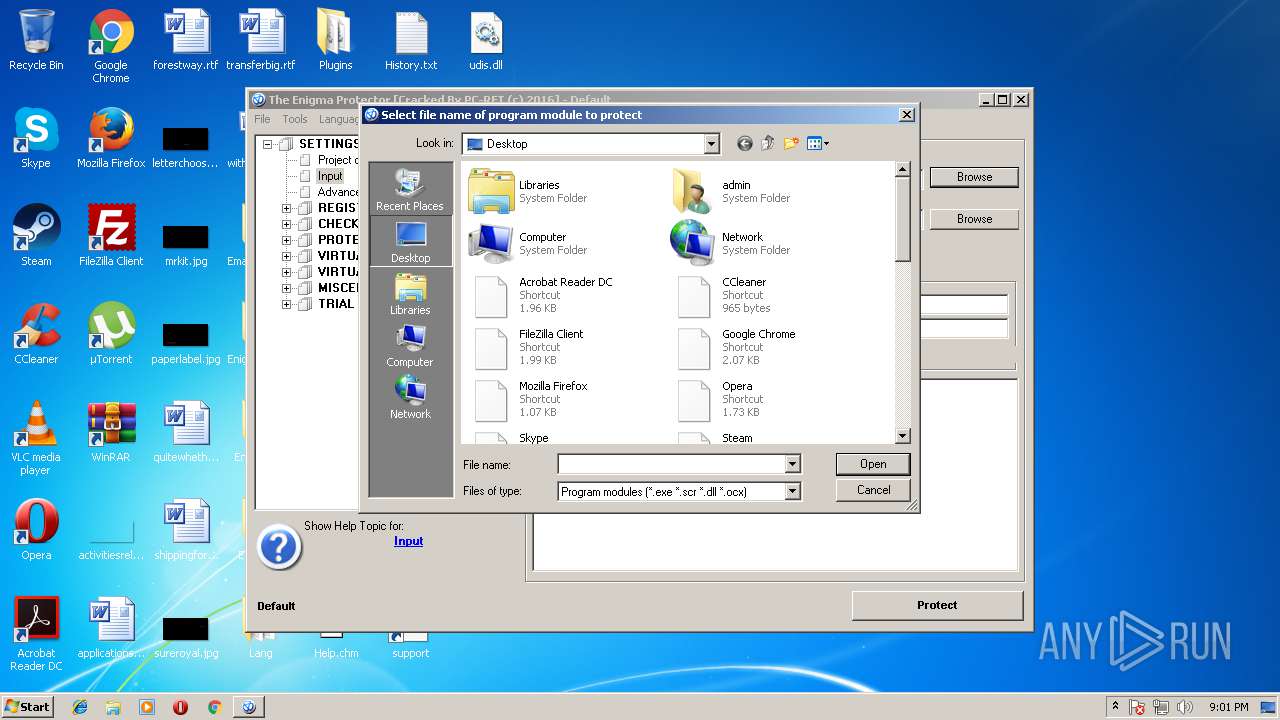
Task: Collapse the SETTINGS tree node
Action: point(269,144)
